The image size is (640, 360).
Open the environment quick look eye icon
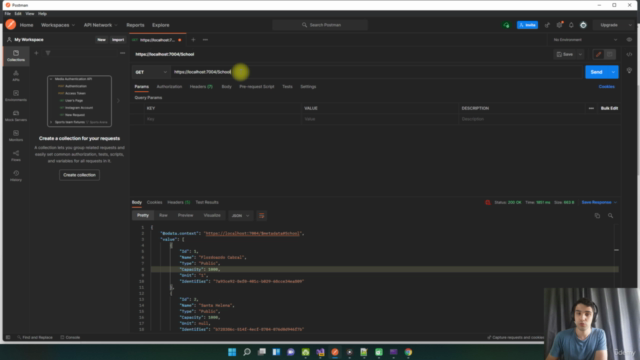(x=629, y=40)
